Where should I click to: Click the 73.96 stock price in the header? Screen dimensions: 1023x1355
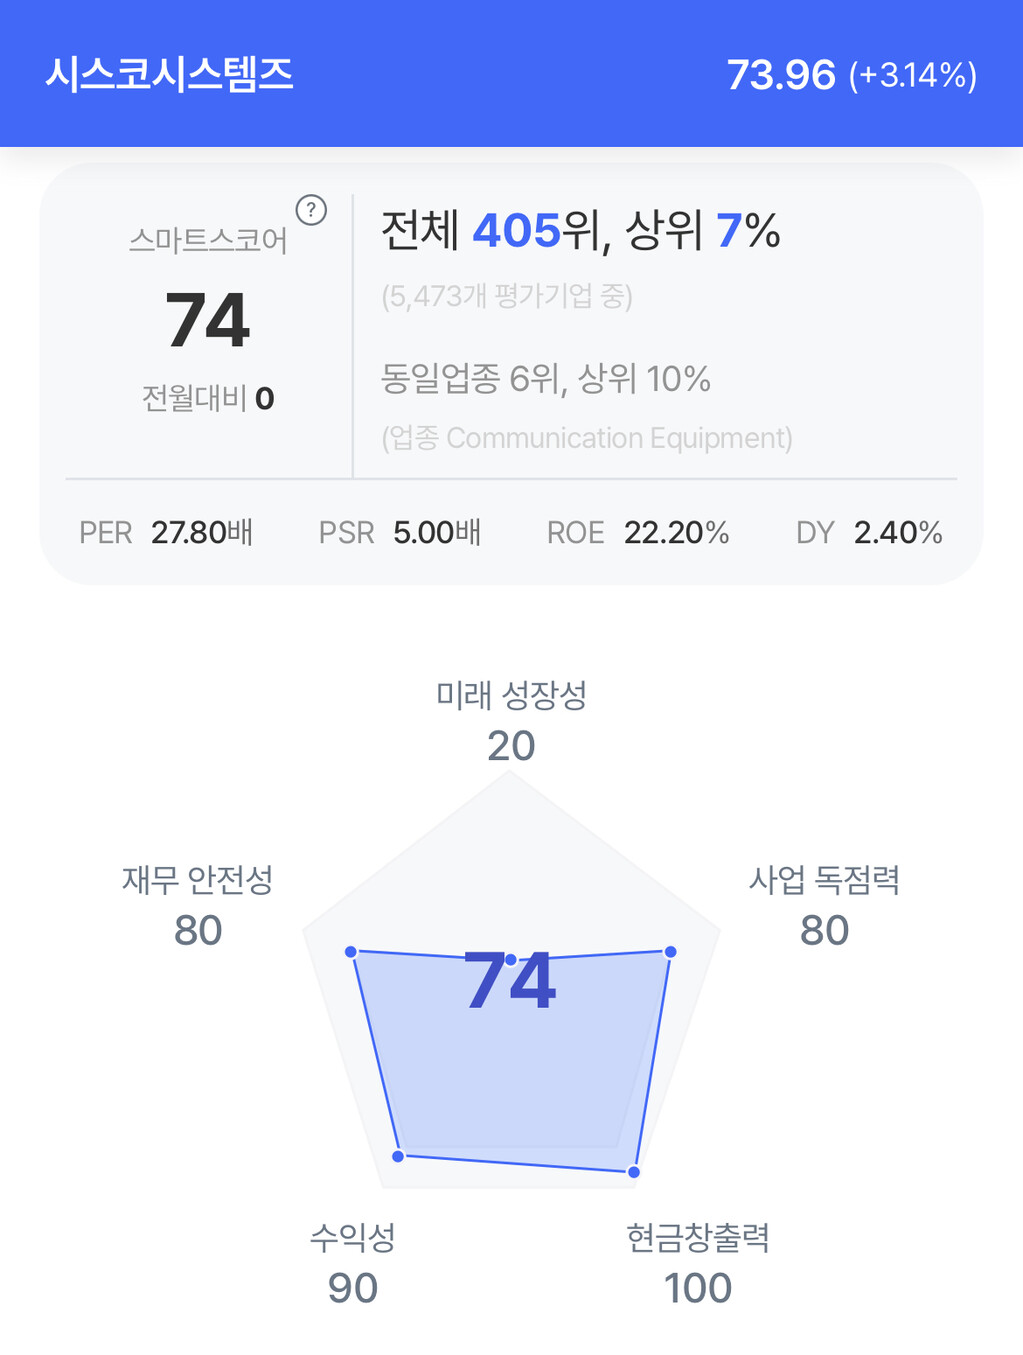[x=780, y=75]
